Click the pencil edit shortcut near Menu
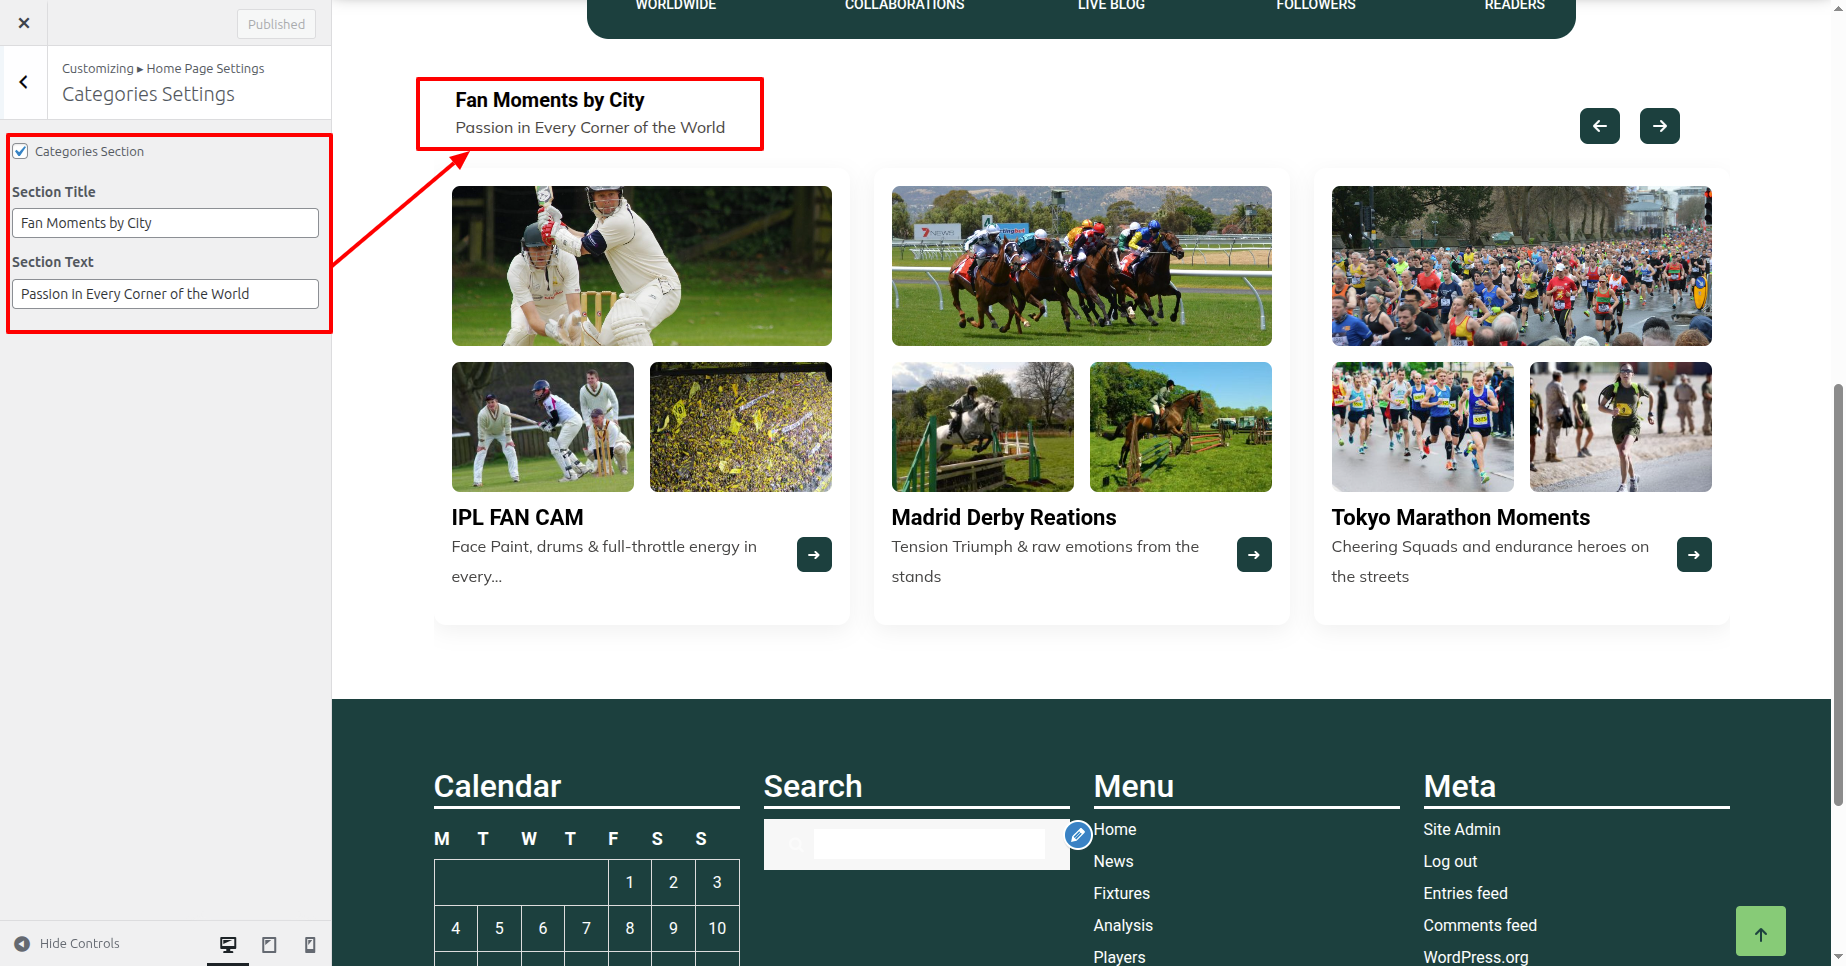This screenshot has width=1846, height=966. click(x=1078, y=834)
